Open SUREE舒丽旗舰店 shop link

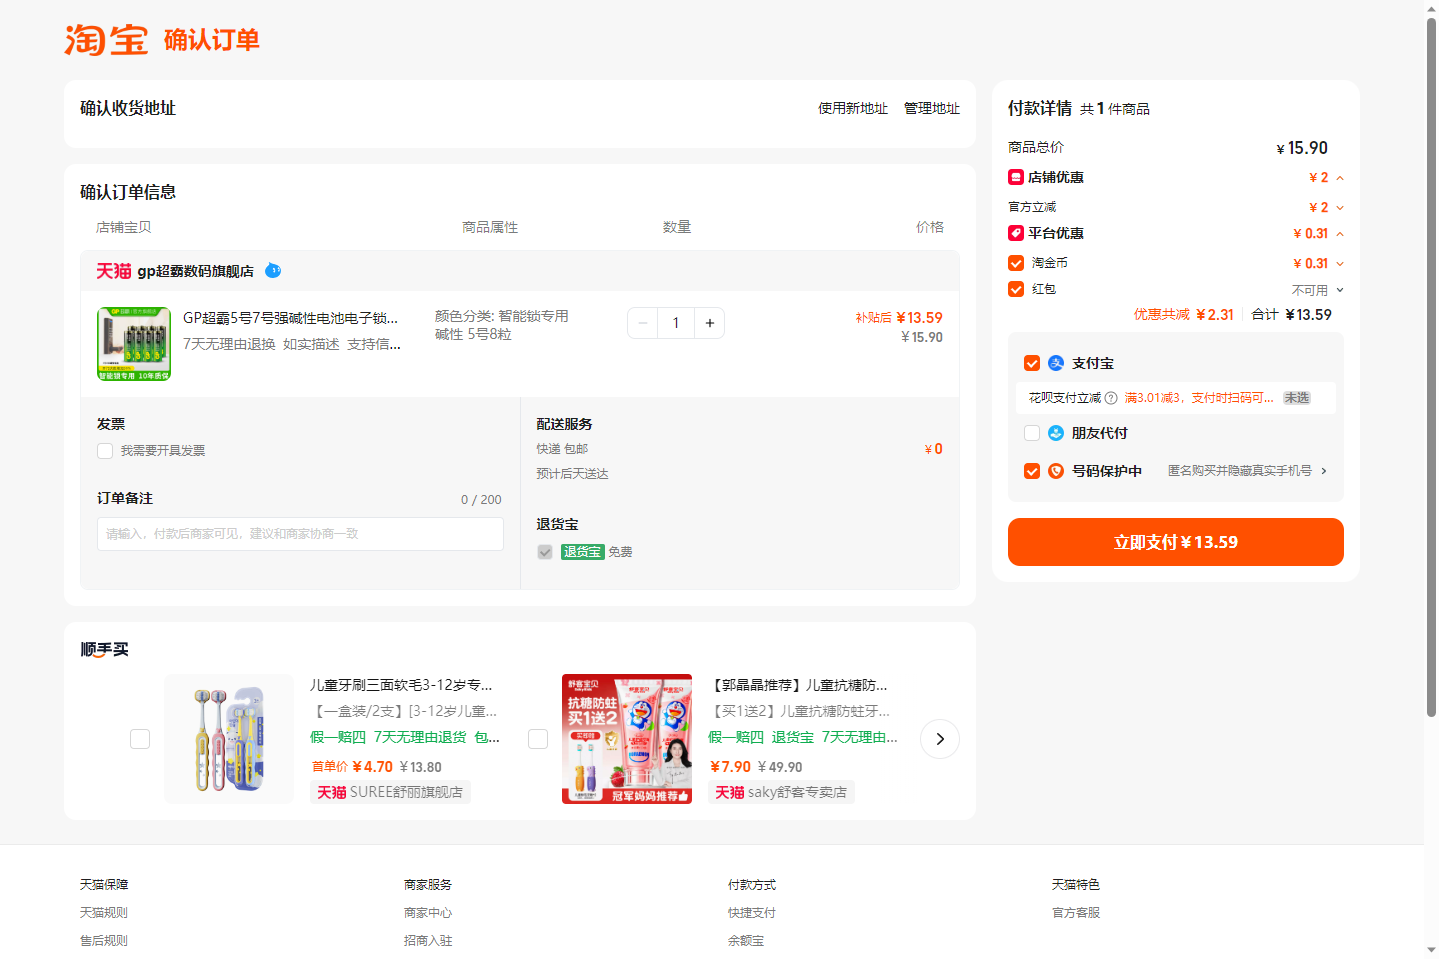(406, 792)
